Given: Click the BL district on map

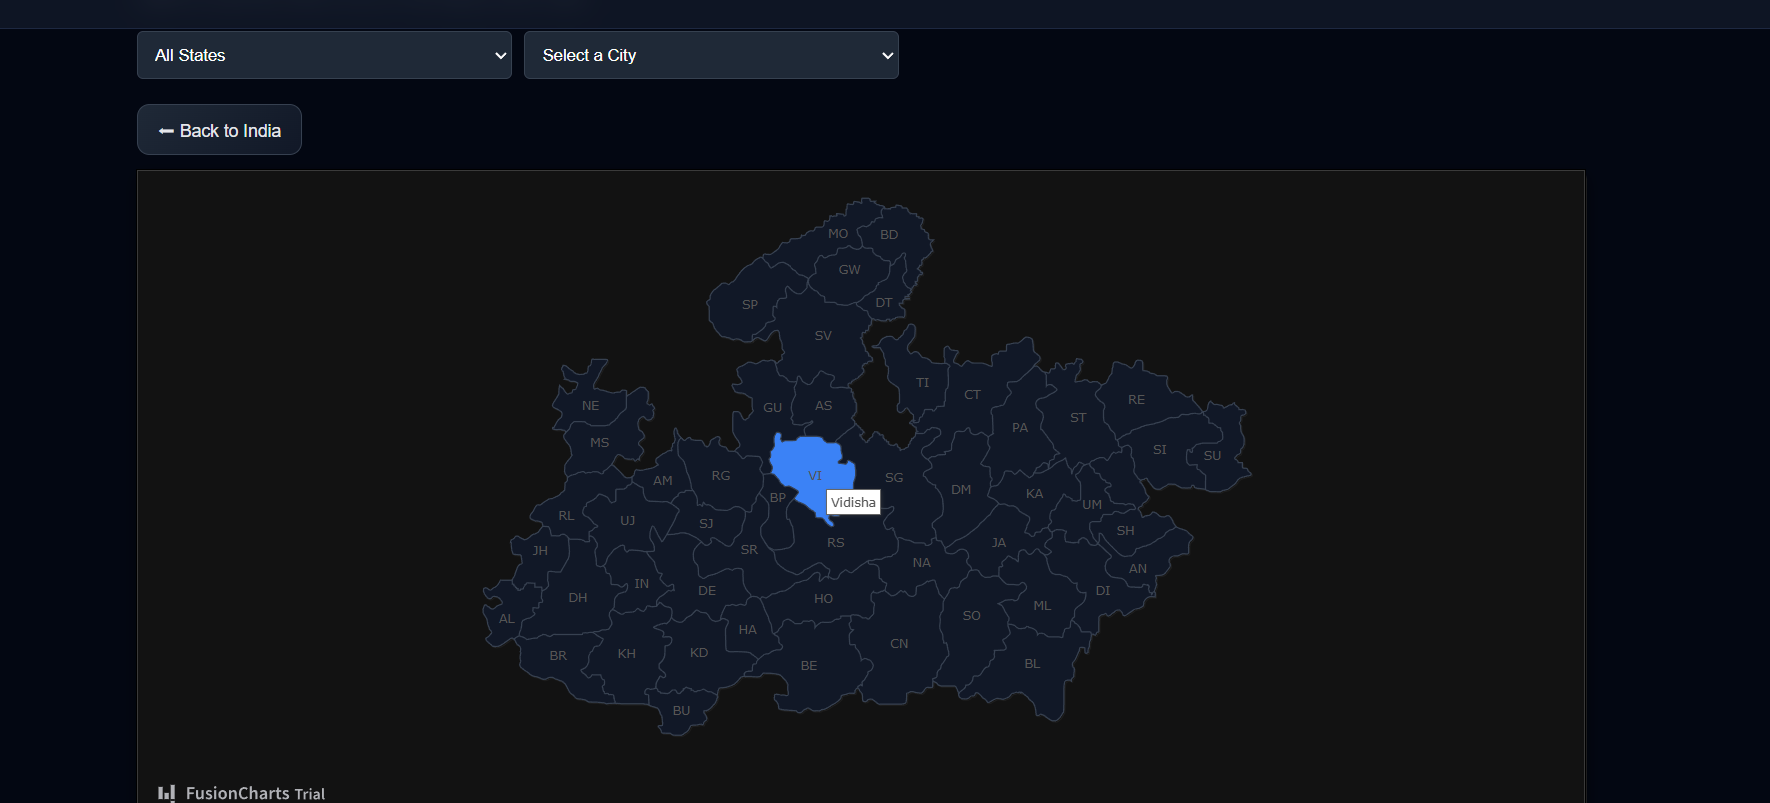Looking at the screenshot, I should 1032,664.
